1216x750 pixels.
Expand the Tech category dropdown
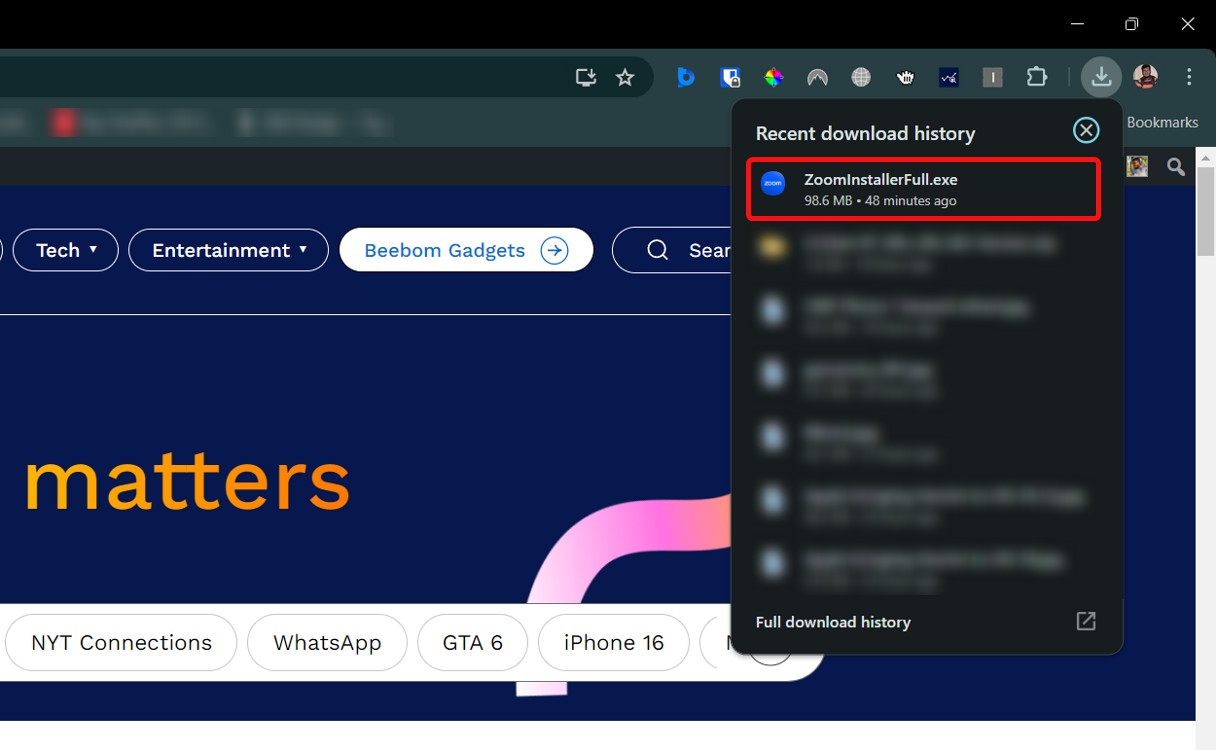click(65, 250)
